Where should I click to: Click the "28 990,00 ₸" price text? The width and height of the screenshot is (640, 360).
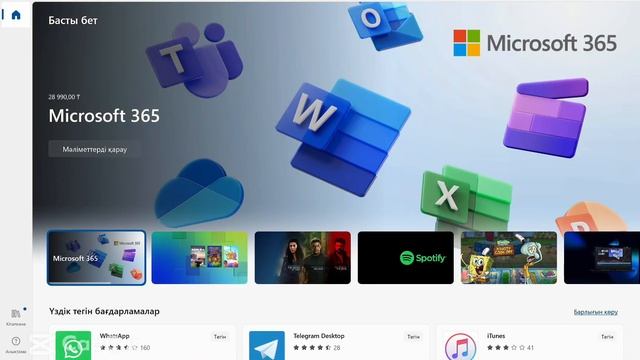(64, 97)
